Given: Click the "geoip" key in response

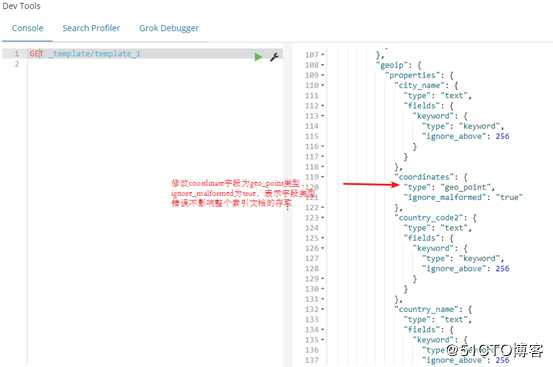Looking at the screenshot, I should 391,65.
